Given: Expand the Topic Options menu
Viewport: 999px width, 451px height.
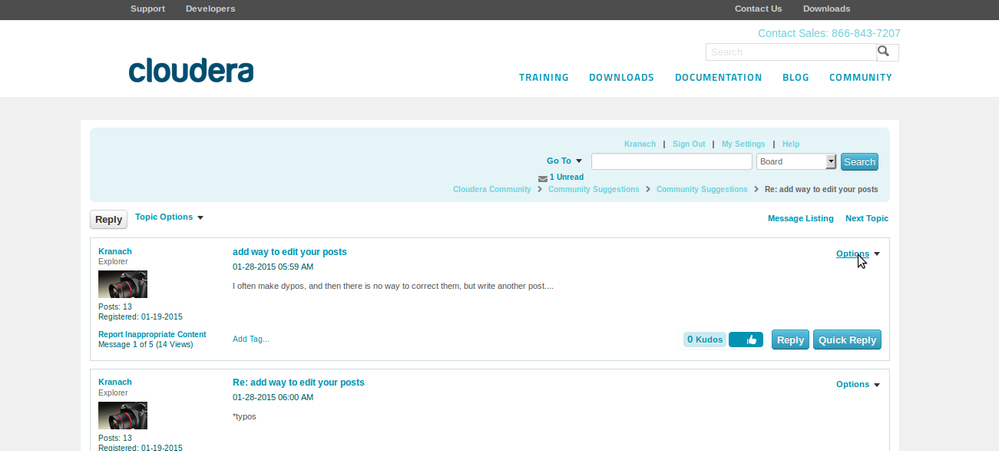Looking at the screenshot, I should pos(169,217).
